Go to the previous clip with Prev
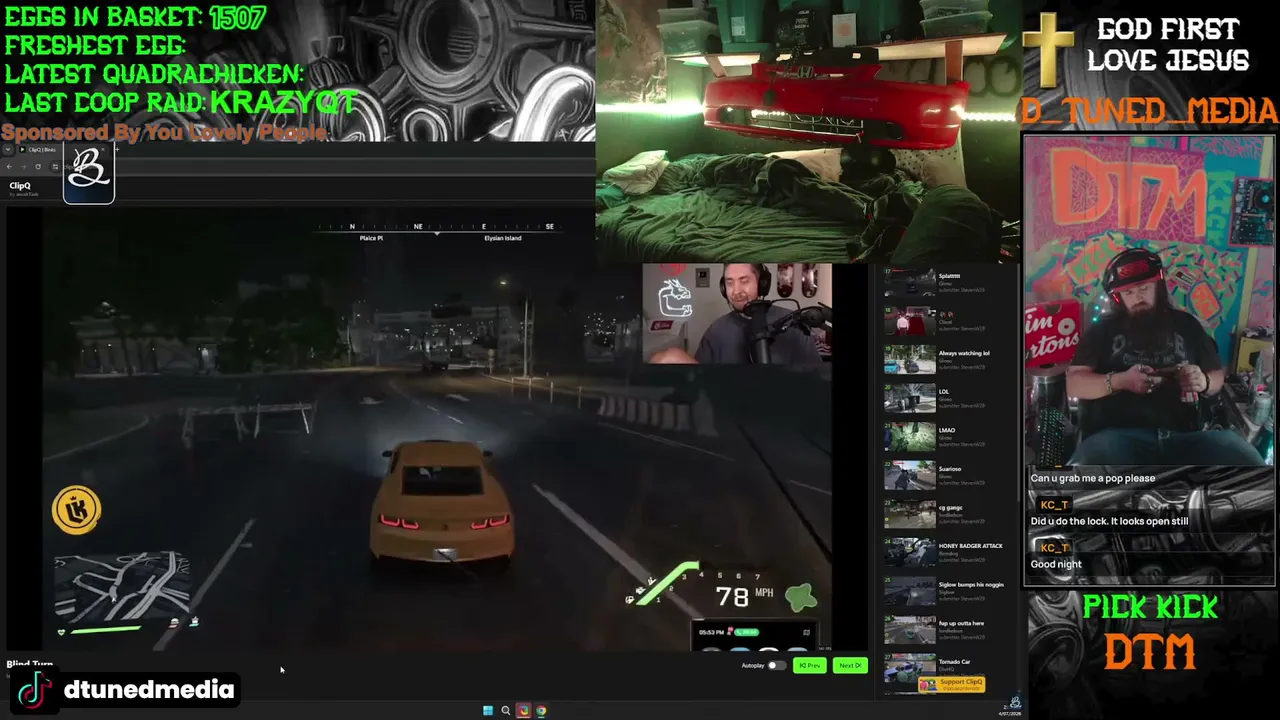Screen dimensions: 1280x720 point(810,665)
